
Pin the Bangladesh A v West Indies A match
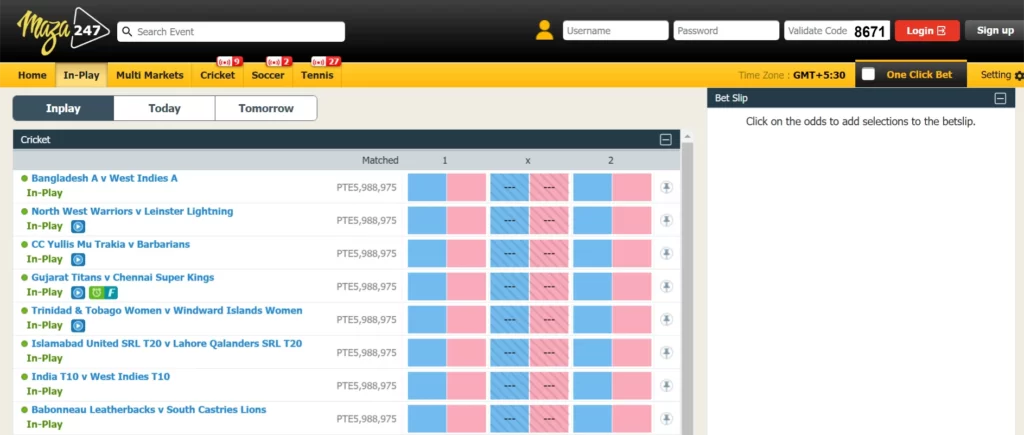pyautogui.click(x=666, y=187)
